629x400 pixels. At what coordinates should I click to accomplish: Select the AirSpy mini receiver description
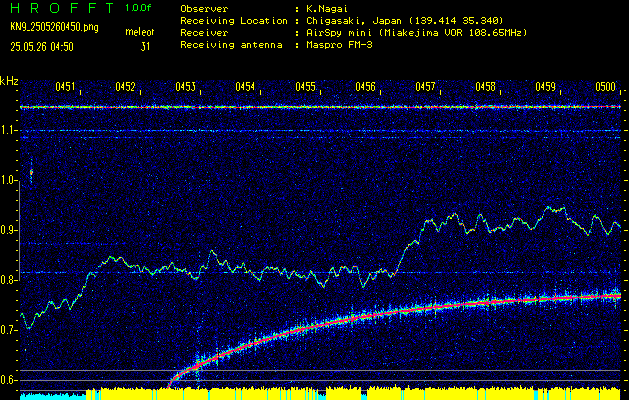(416, 32)
